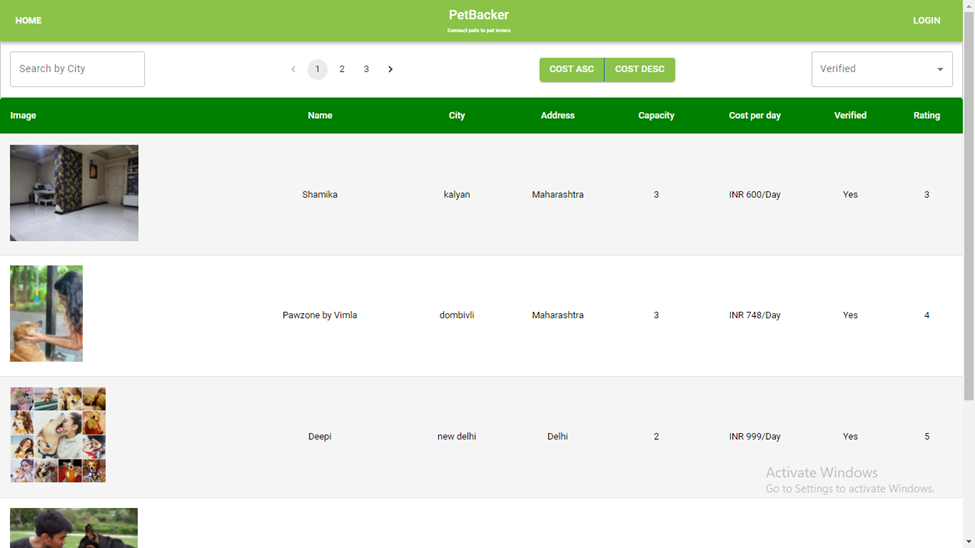Click the rating 5 in Deepi's row
The width and height of the screenshot is (975, 548).
(x=926, y=437)
